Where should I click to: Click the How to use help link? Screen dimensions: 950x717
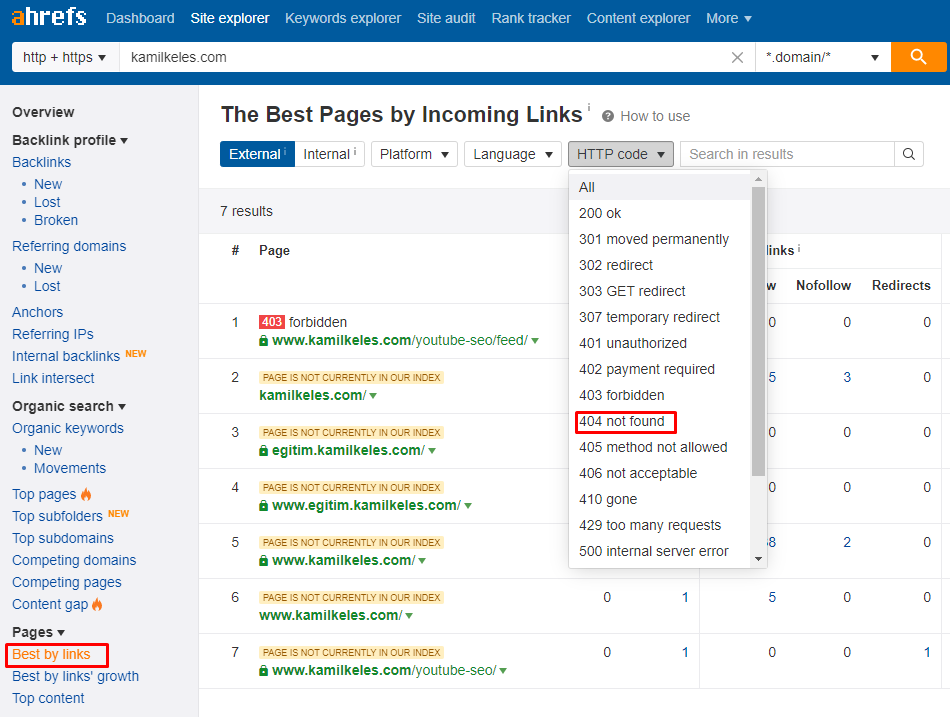click(x=655, y=116)
